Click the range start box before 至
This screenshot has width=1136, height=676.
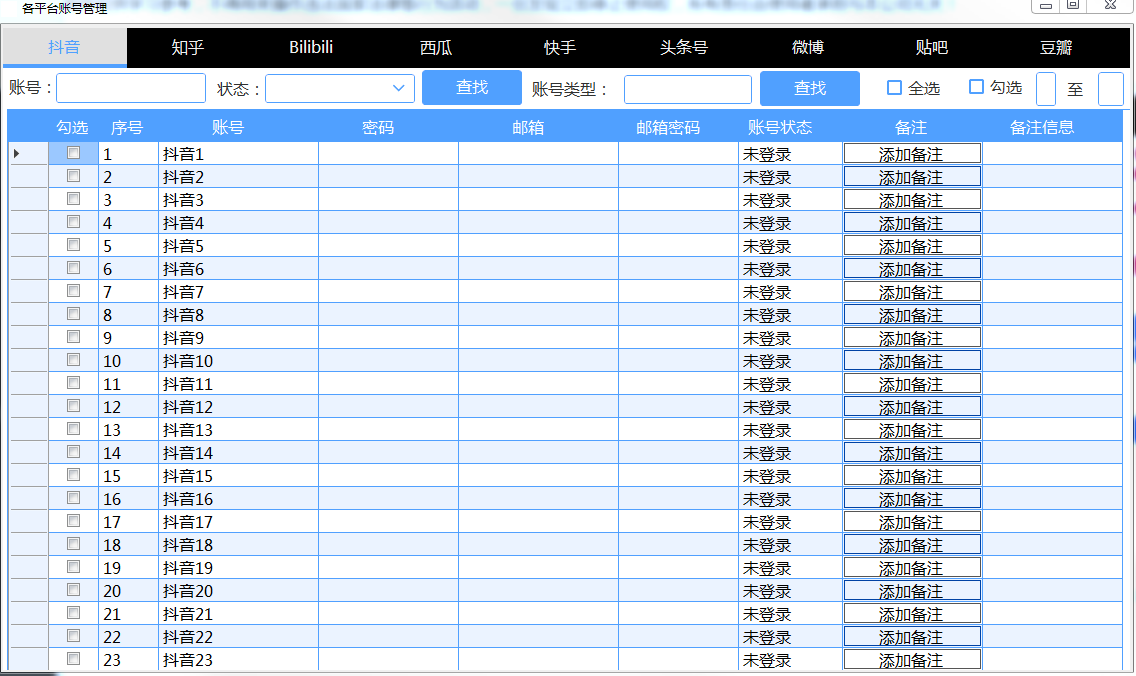point(1046,89)
